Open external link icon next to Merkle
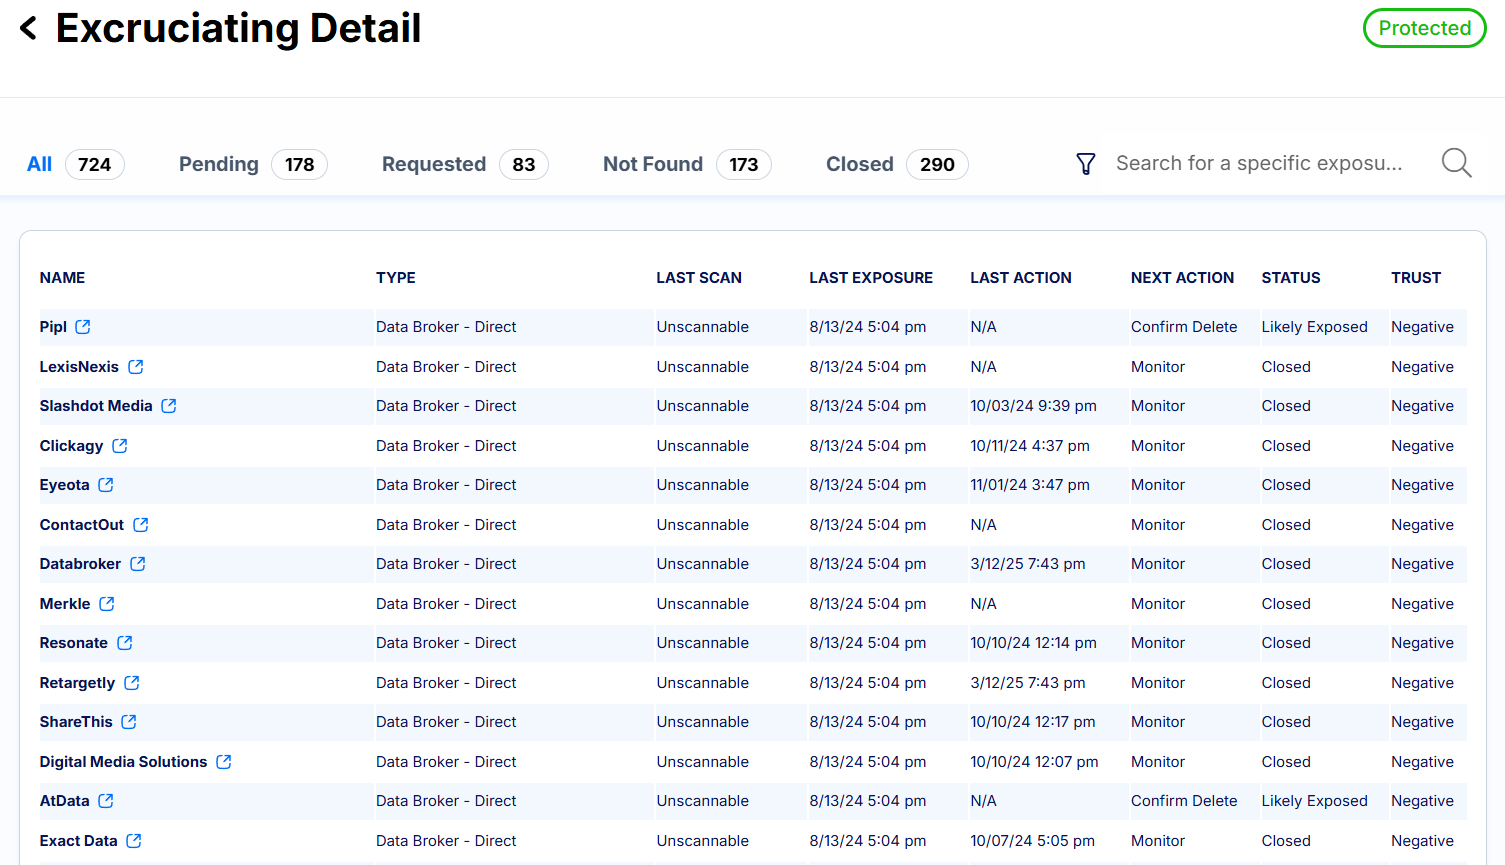The height and width of the screenshot is (865, 1505). pos(107,604)
